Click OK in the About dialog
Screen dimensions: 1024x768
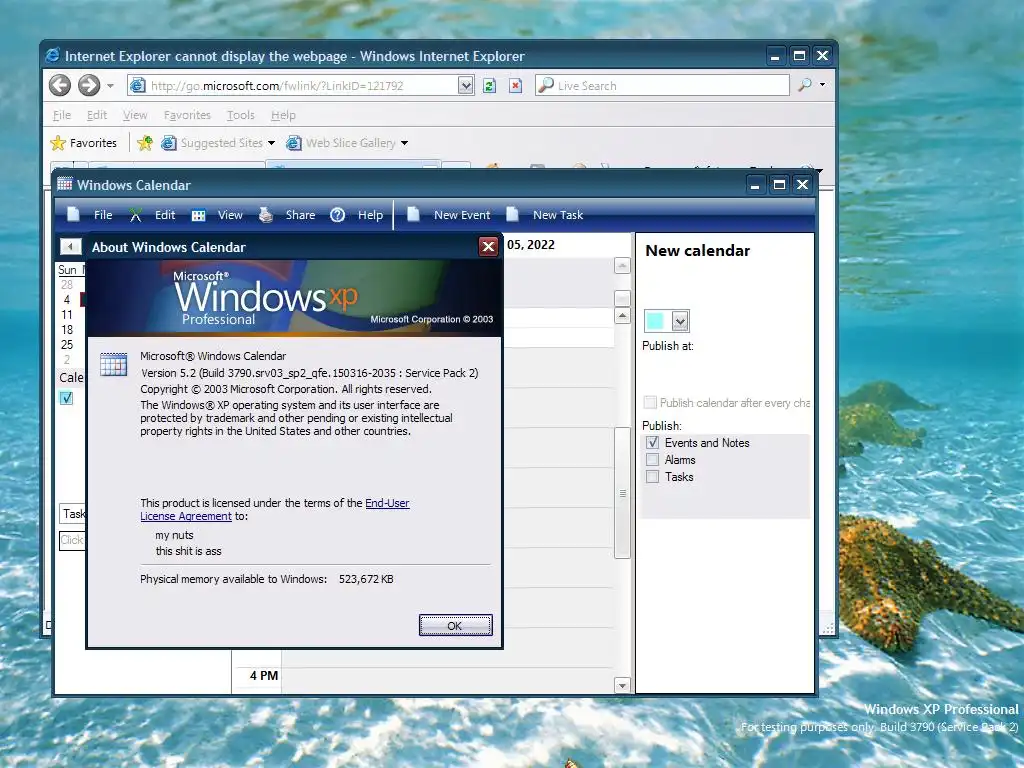(x=455, y=626)
